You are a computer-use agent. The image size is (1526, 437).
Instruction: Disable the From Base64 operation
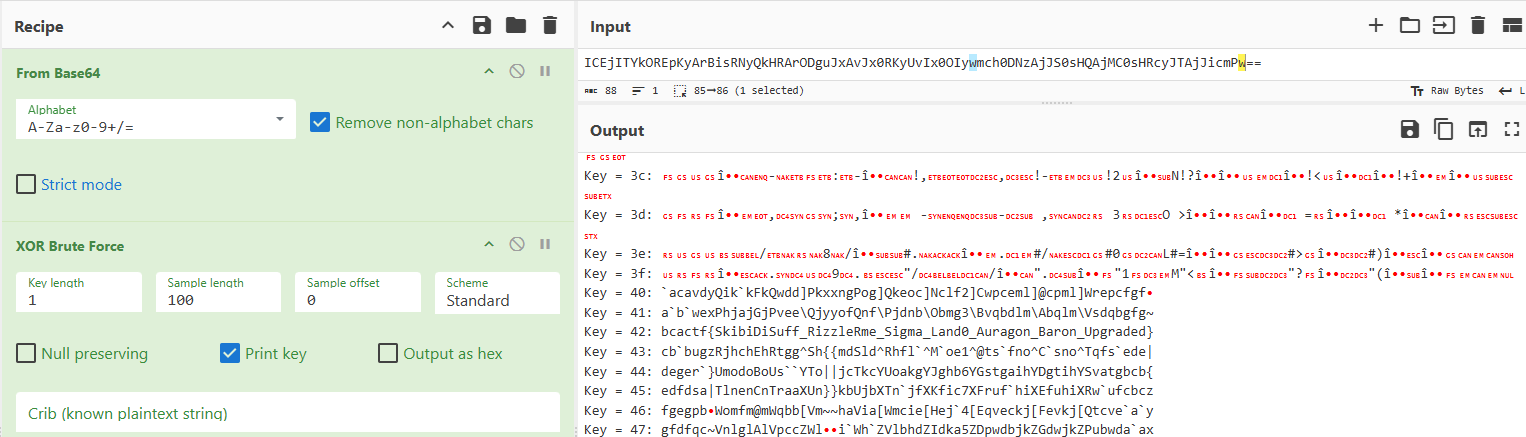517,71
